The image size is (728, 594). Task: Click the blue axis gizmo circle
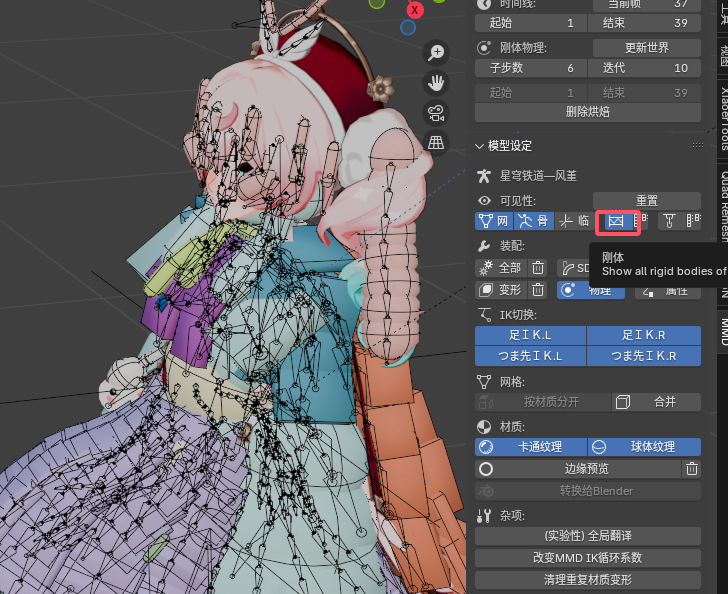click(408, 28)
